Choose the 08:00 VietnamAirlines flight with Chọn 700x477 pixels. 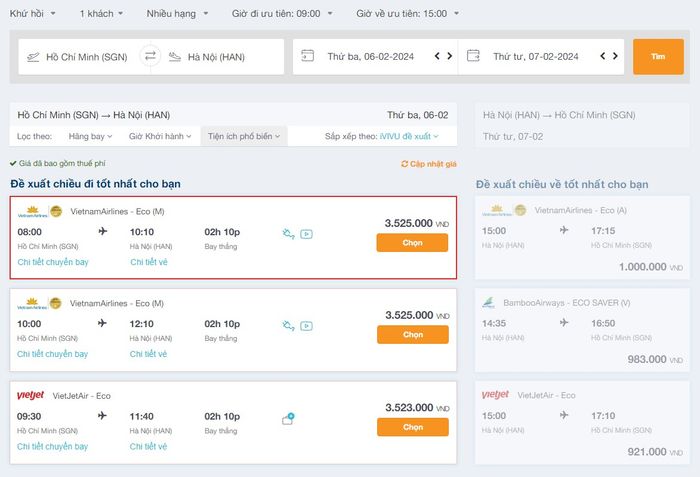(x=412, y=242)
